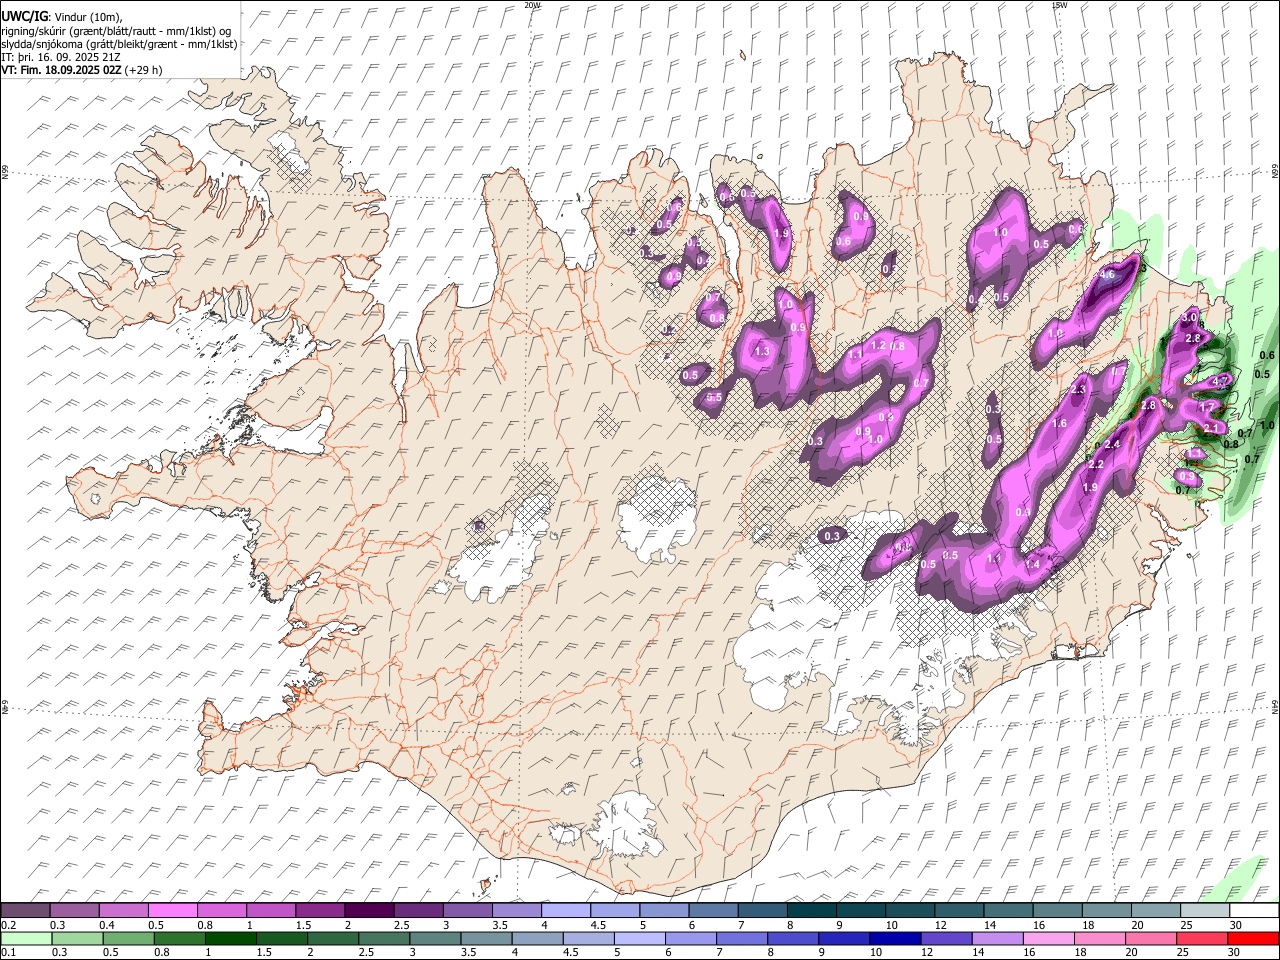Pick the darkest green rain swatch labelled 1
1280x960 pixels.
click(230, 939)
